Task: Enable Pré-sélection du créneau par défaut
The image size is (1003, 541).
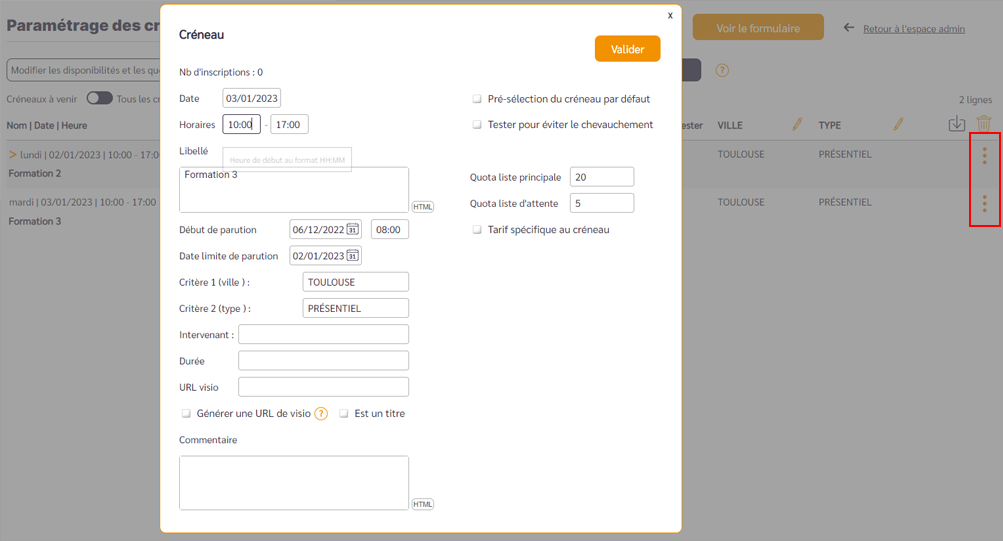Action: coord(478,100)
